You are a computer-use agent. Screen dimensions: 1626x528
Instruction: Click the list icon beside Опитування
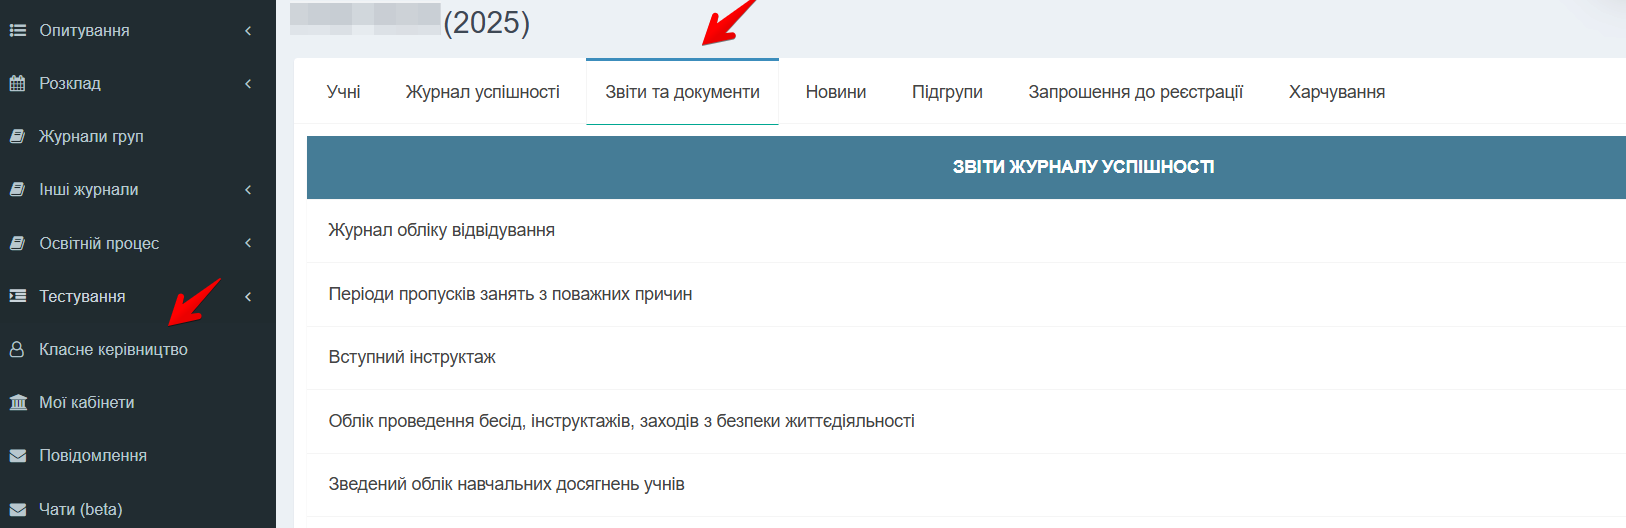[x=17, y=31]
